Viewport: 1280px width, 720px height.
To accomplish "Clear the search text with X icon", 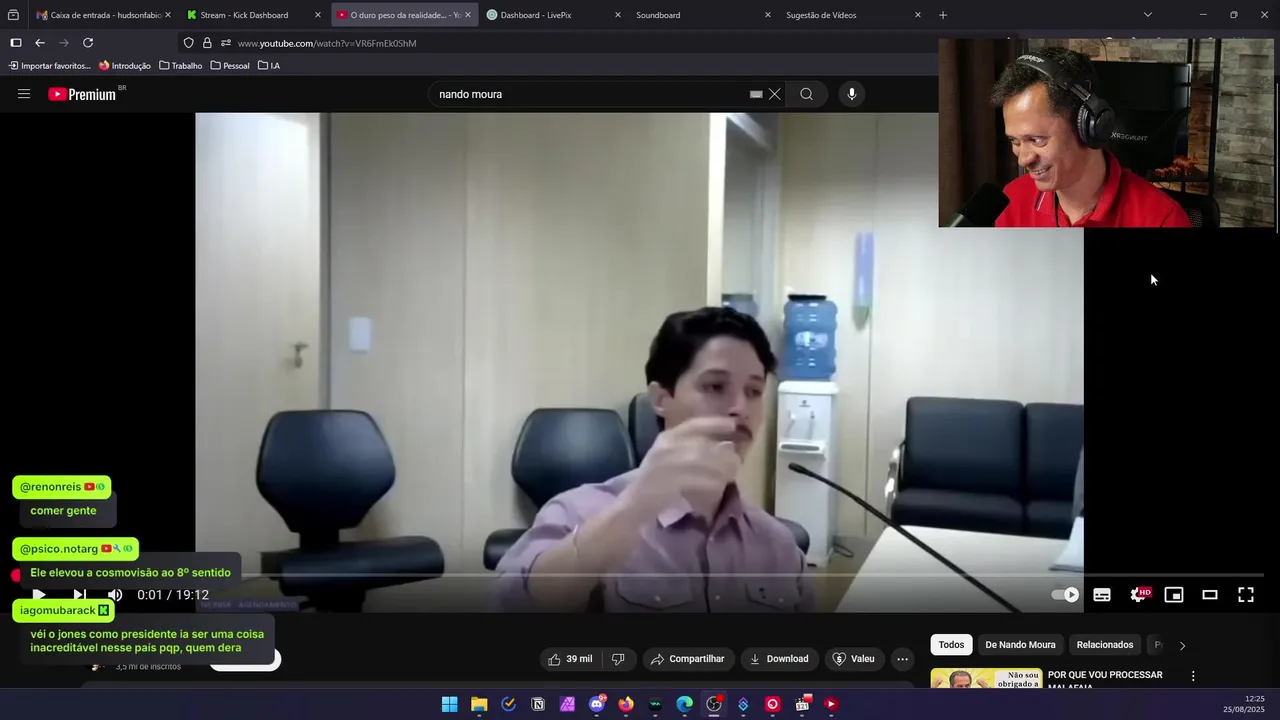I will pyautogui.click(x=774, y=94).
